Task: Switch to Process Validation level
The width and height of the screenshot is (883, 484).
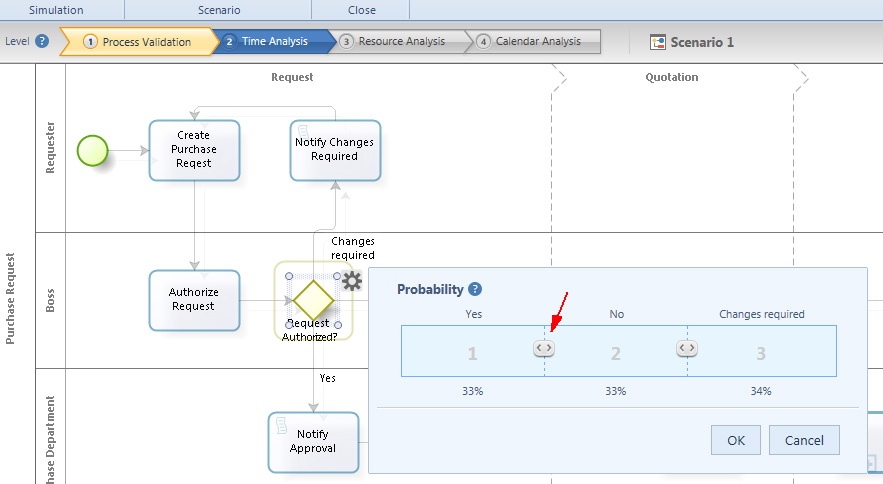Action: (x=138, y=42)
